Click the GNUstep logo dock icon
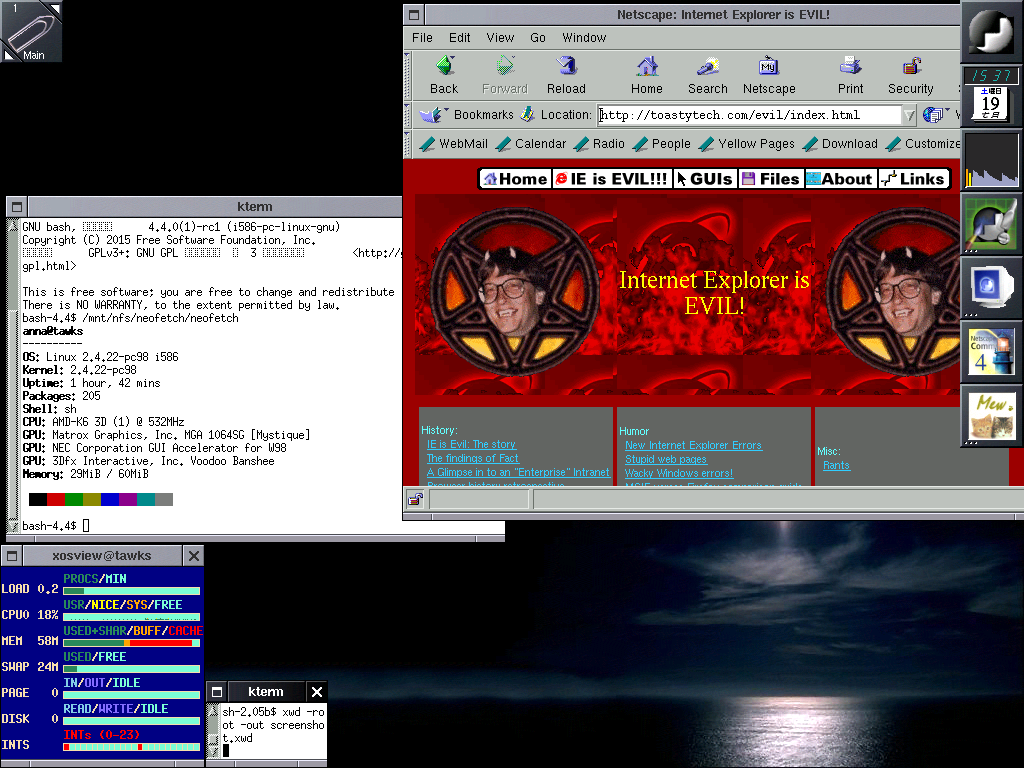Screen dimensions: 1024x768 click(991, 32)
